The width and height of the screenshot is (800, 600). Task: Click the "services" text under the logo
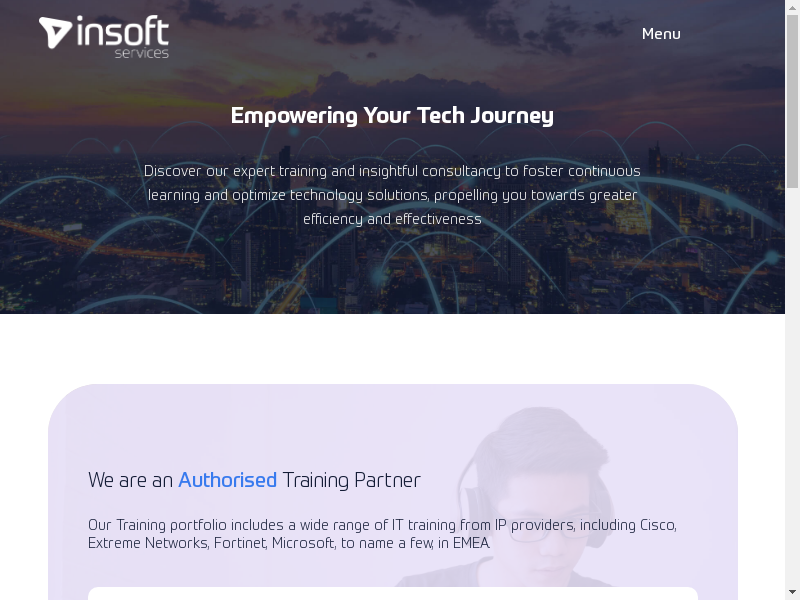142,53
